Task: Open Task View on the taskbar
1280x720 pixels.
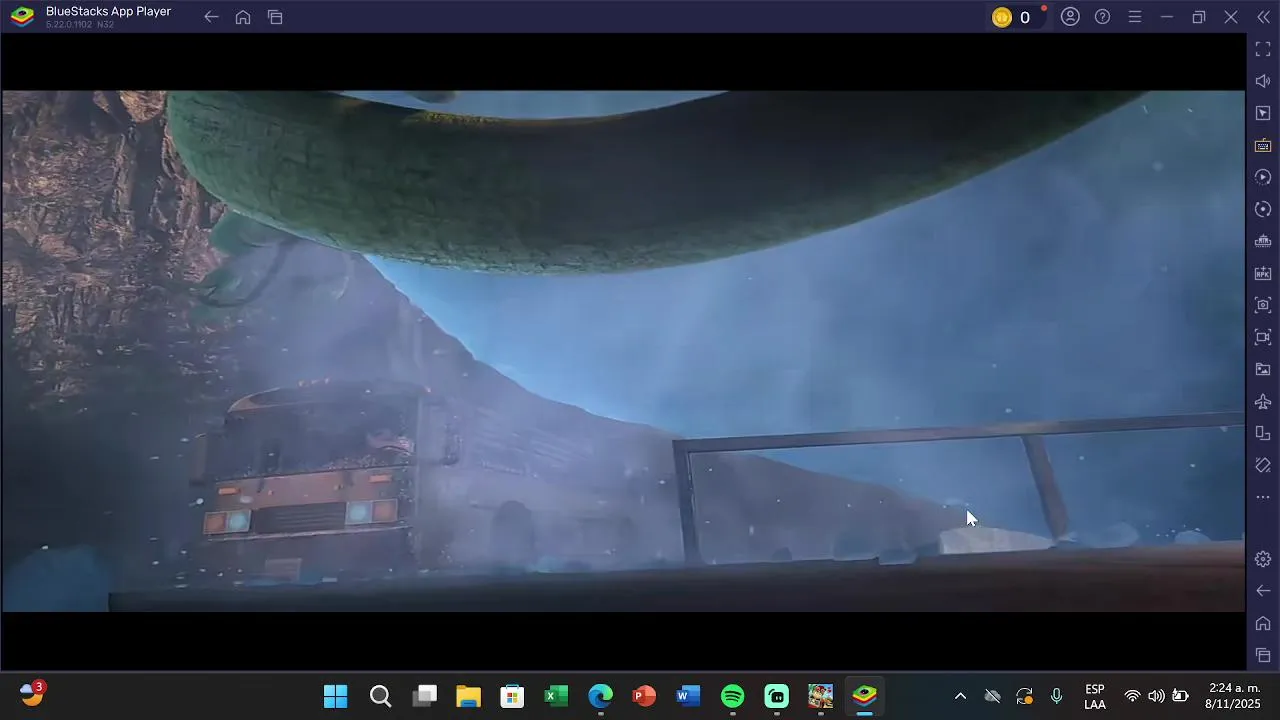Action: pyautogui.click(x=426, y=696)
